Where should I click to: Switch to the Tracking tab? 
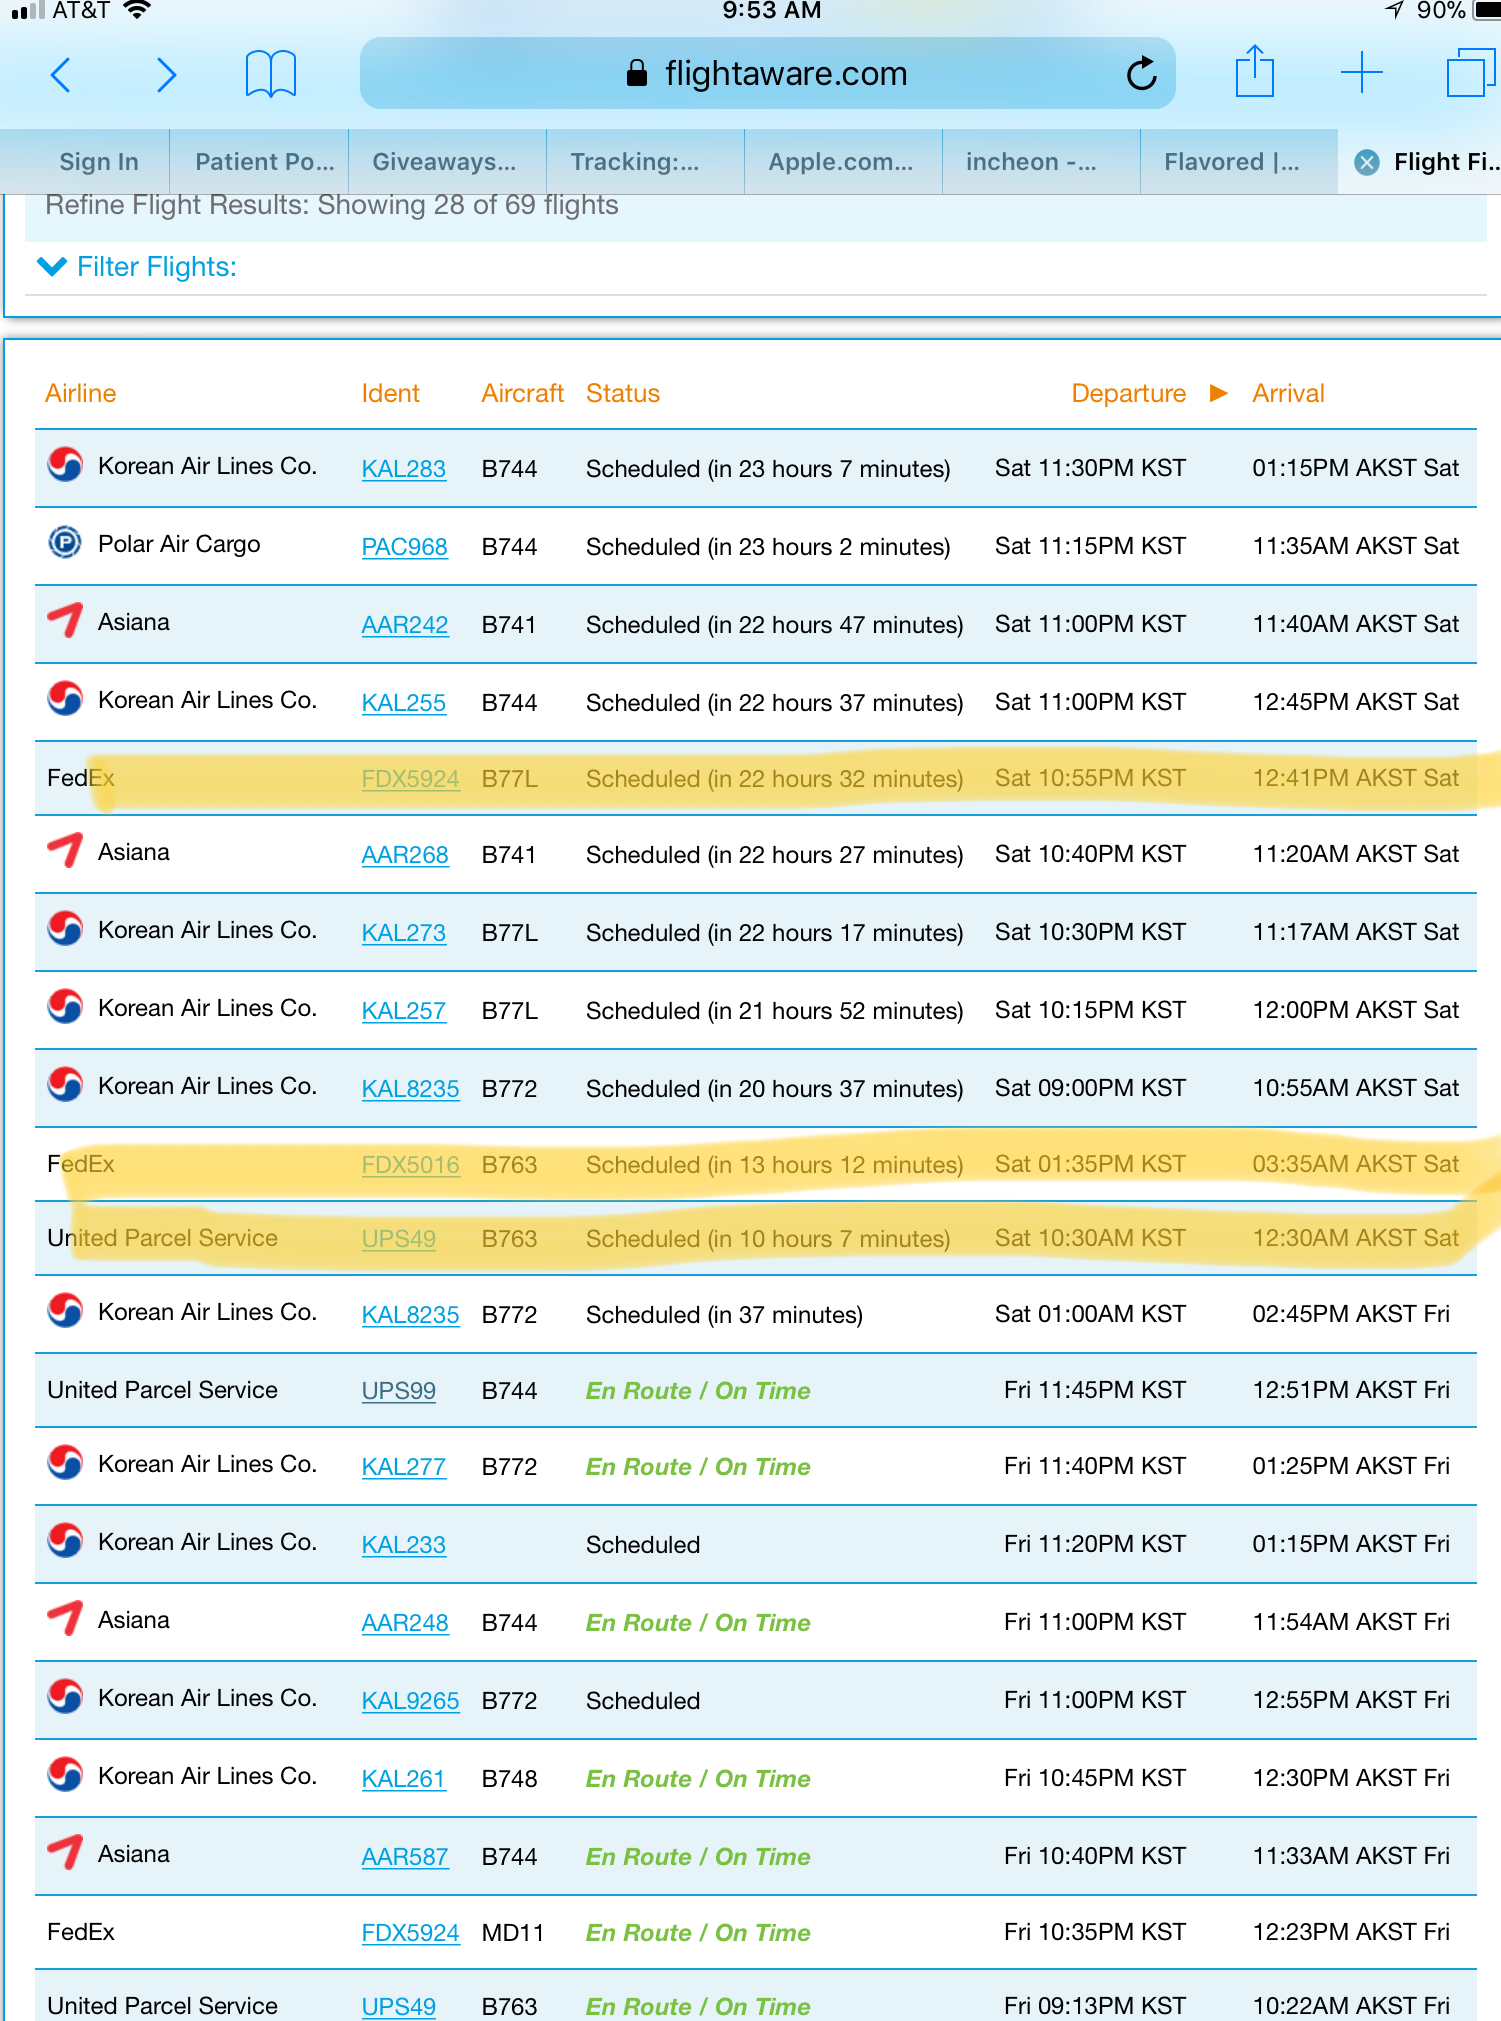[x=634, y=162]
